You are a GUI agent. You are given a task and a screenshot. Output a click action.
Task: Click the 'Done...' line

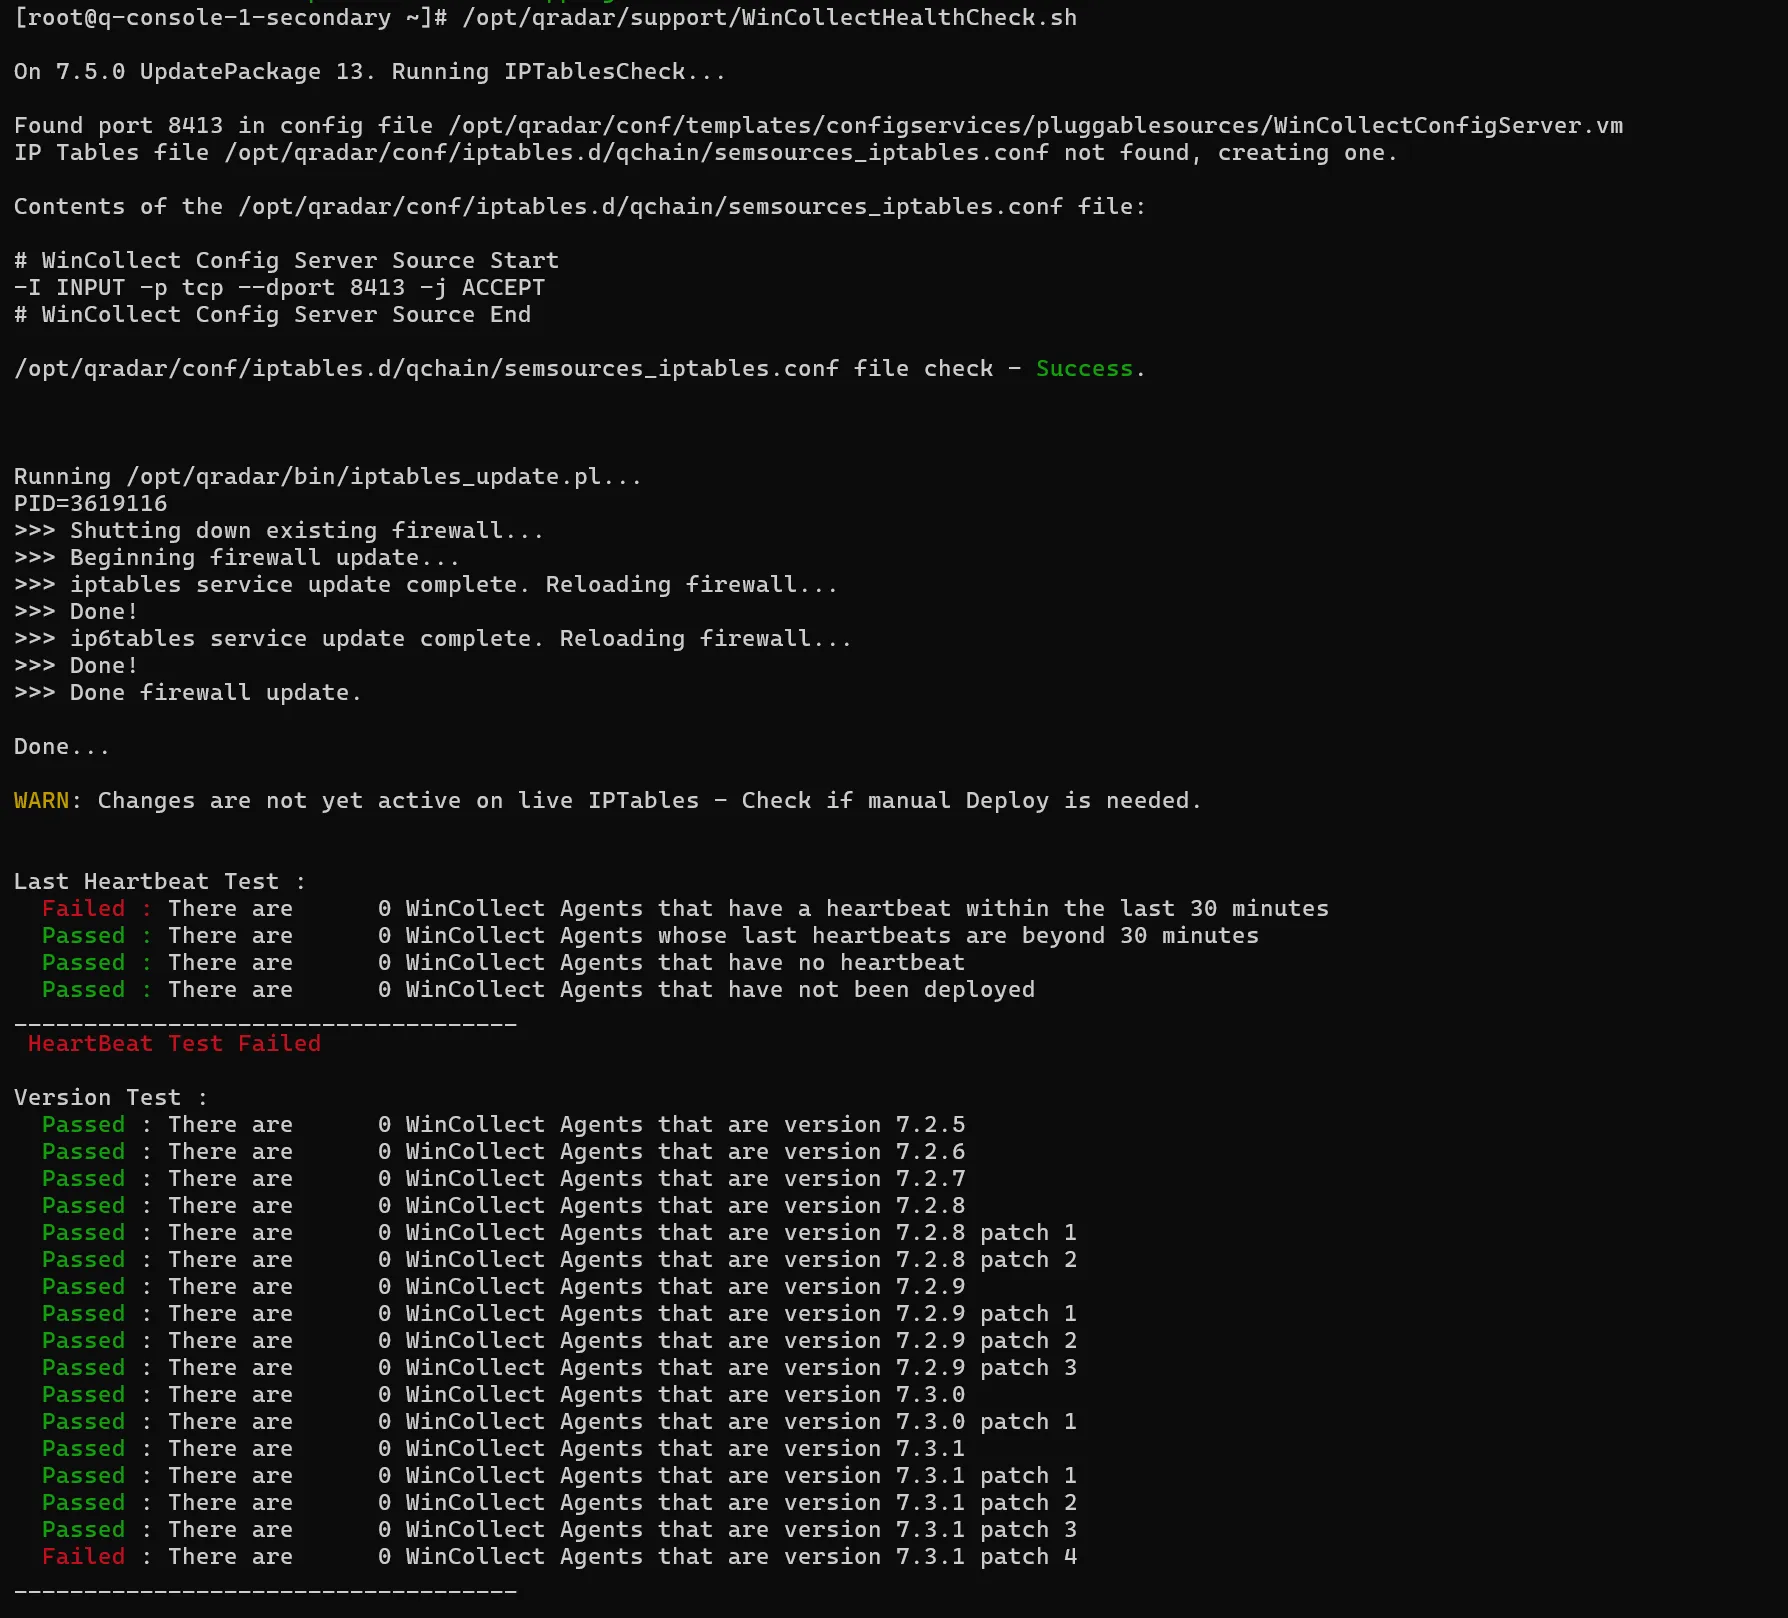pos(62,747)
